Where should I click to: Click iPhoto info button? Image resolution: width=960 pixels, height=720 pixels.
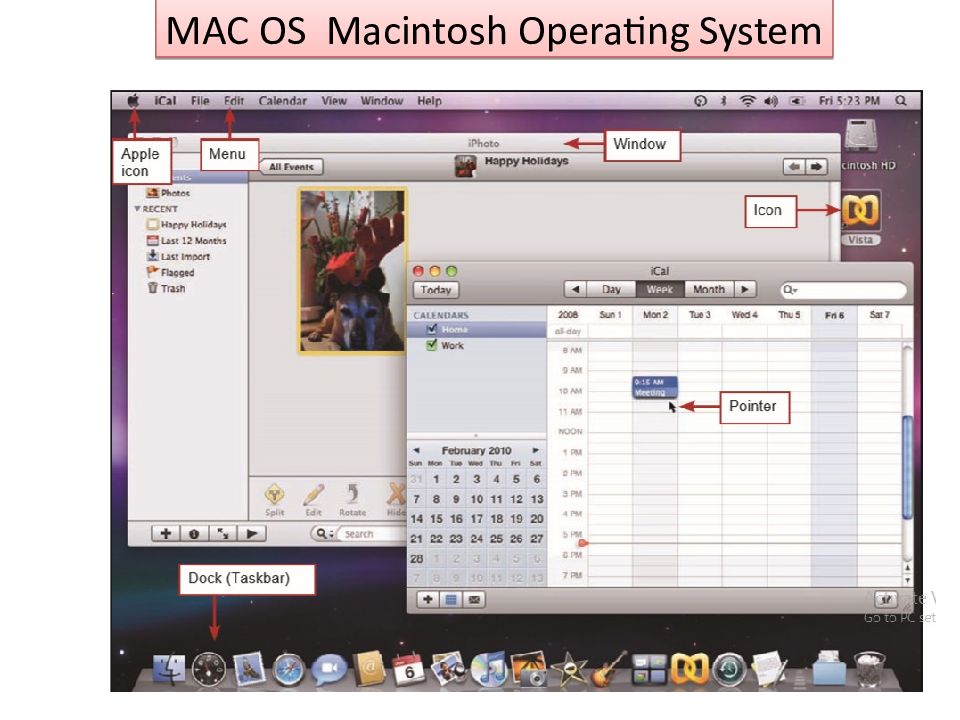[194, 533]
